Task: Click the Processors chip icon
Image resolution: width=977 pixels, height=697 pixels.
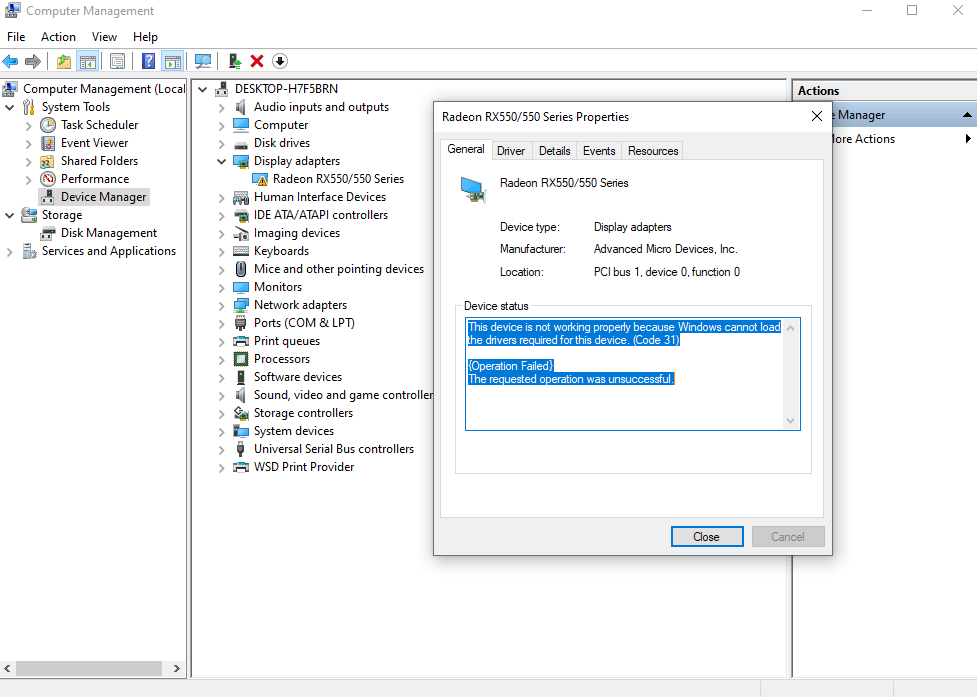Action: [241, 359]
